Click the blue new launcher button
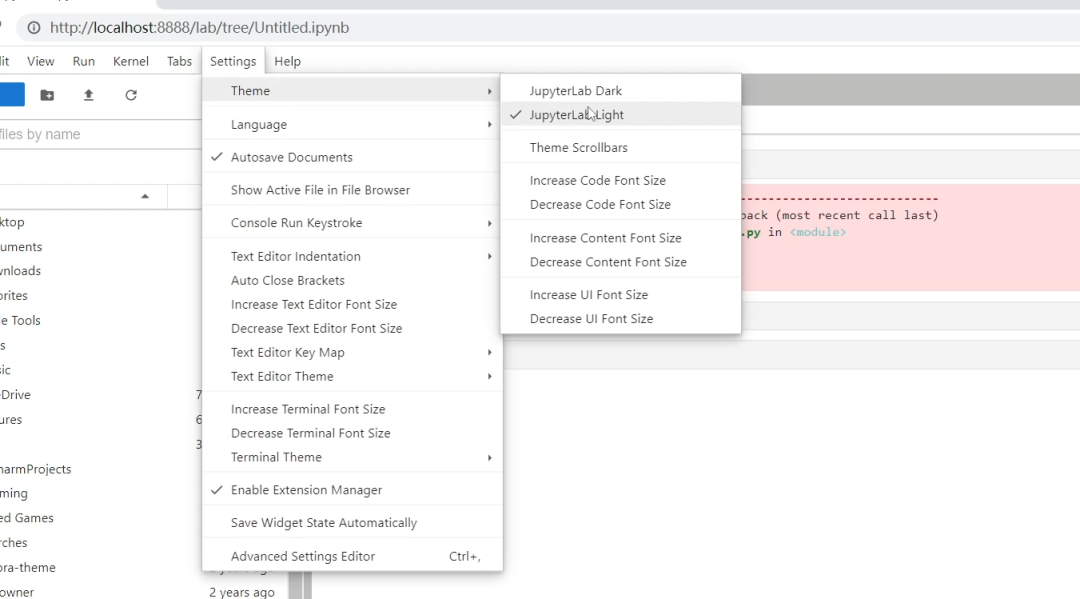 pos(12,94)
